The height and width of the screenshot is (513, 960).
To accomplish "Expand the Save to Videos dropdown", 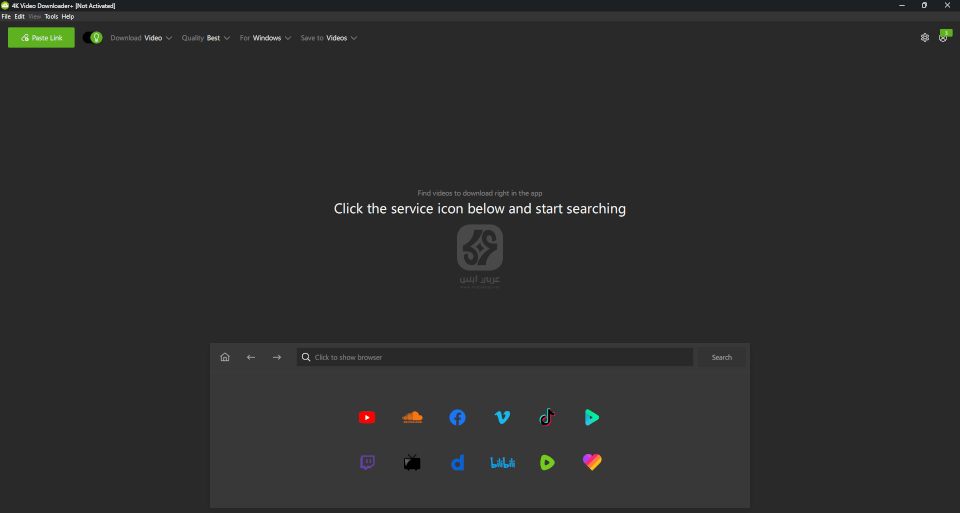I will coord(329,38).
